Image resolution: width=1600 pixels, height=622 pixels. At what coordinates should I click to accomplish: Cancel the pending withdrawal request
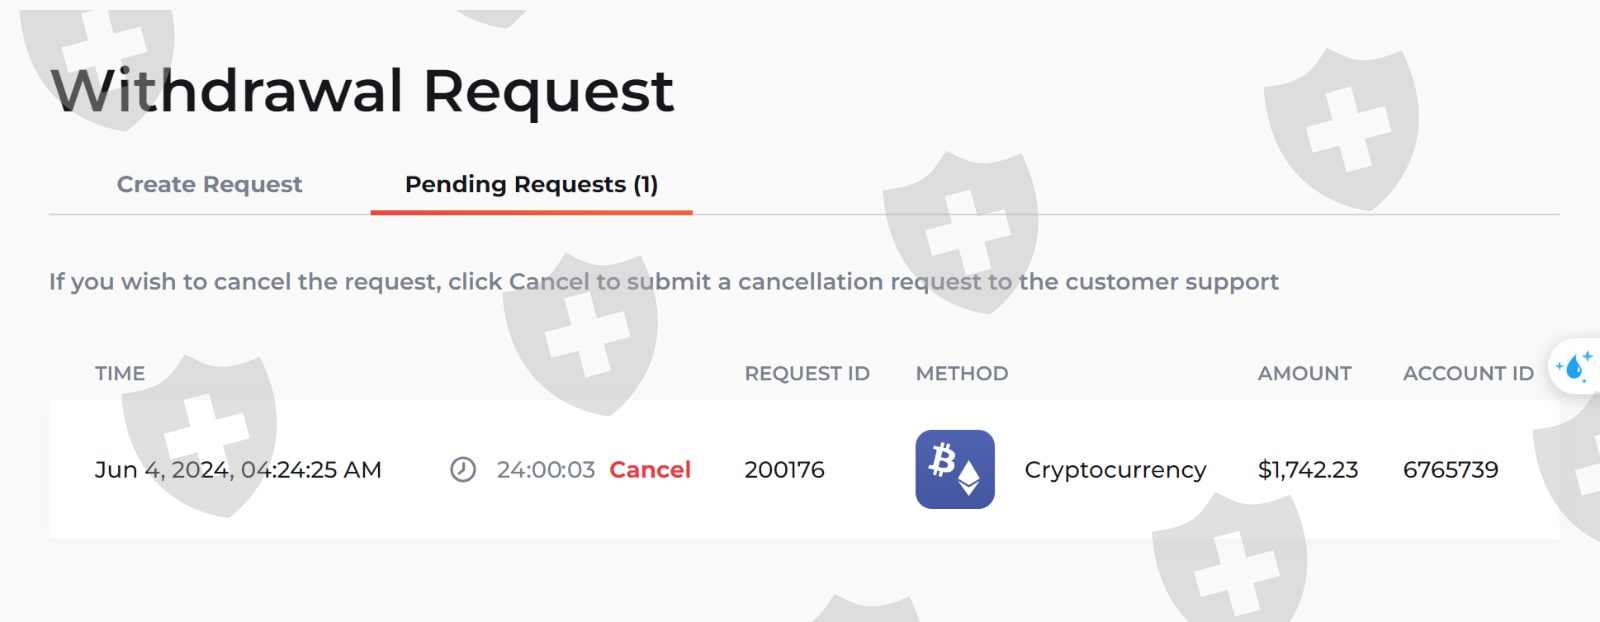[x=650, y=470]
